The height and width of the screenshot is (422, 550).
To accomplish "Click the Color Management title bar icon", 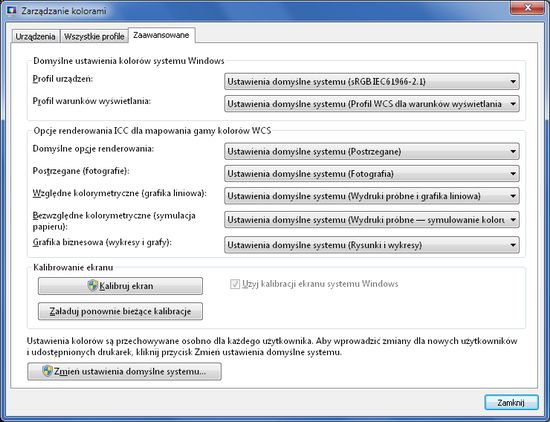I will [x=12, y=10].
